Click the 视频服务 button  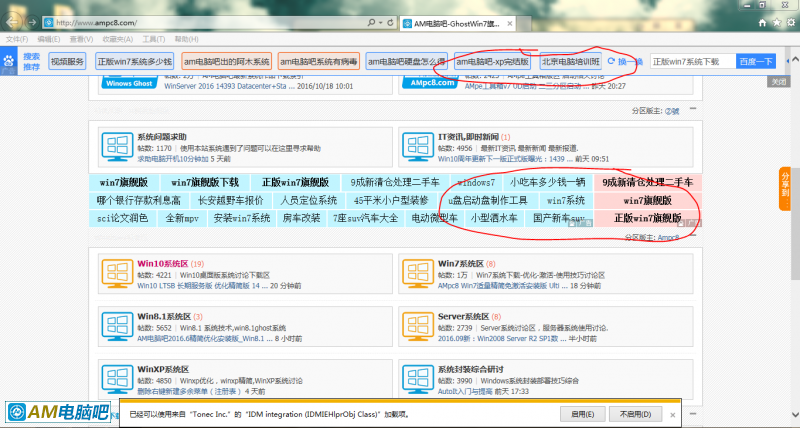[x=67, y=62]
